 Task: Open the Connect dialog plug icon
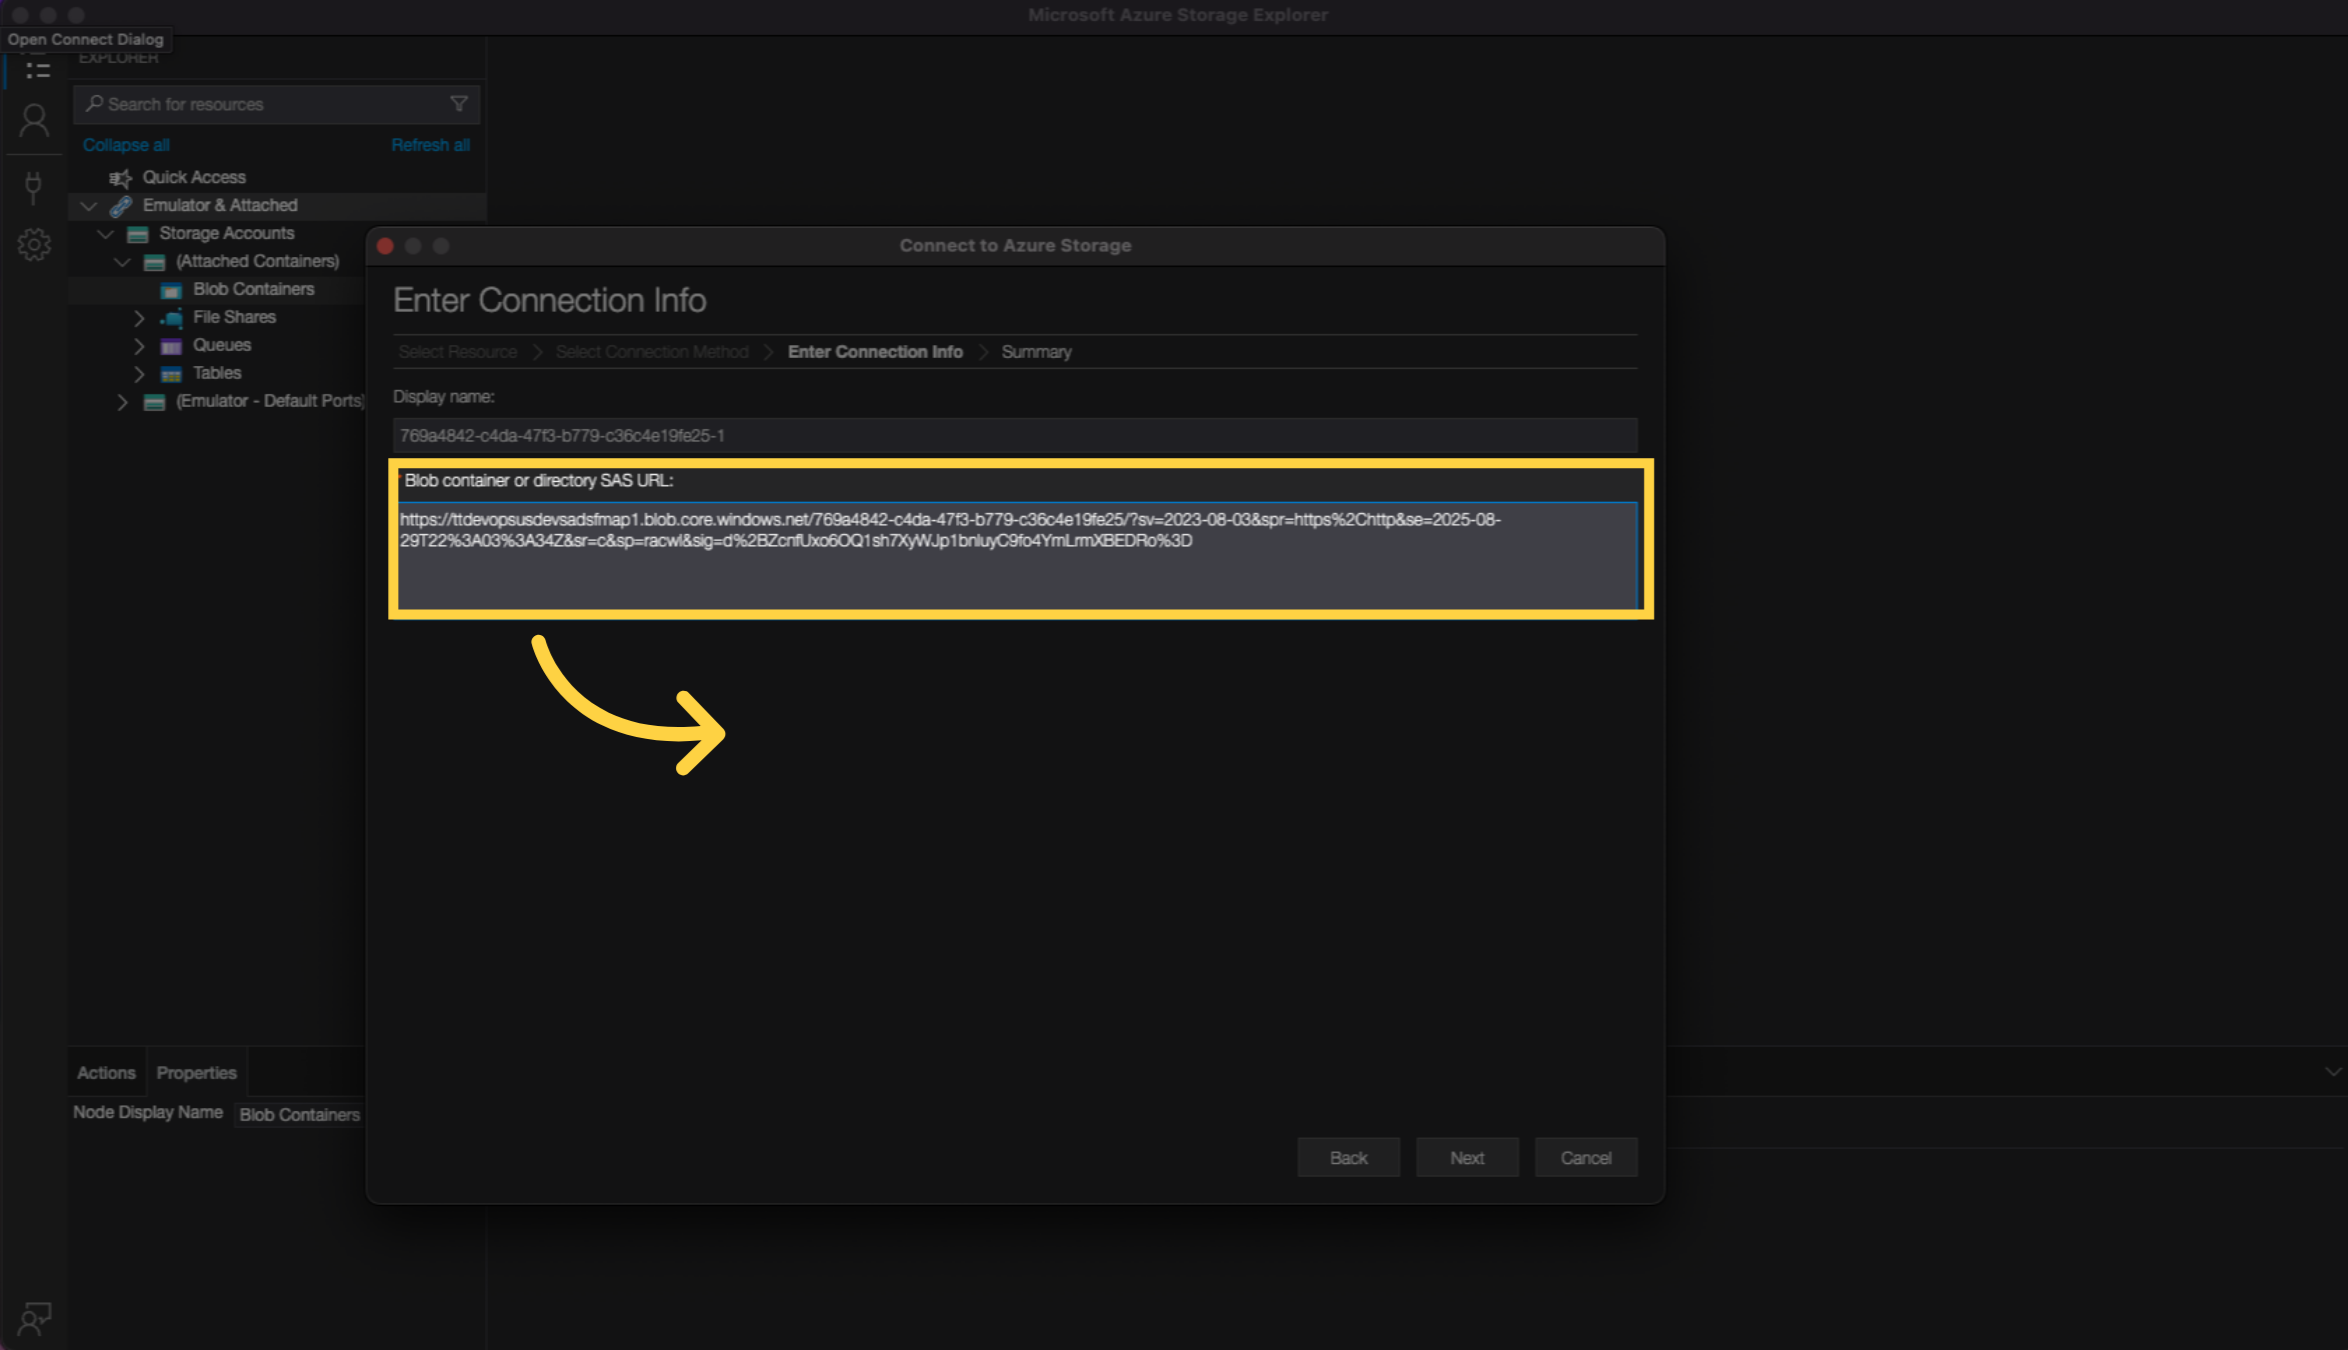[x=33, y=187]
